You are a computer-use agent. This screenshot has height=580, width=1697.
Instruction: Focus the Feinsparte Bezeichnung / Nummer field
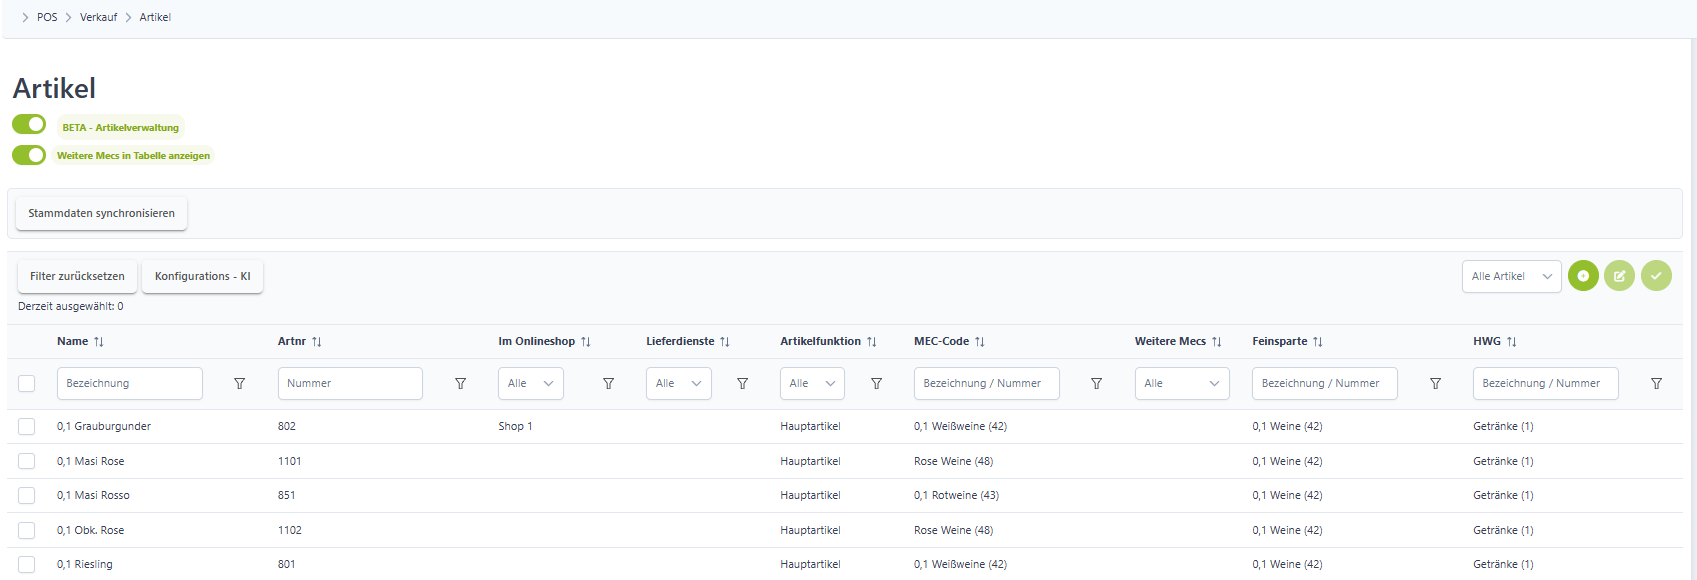1325,383
